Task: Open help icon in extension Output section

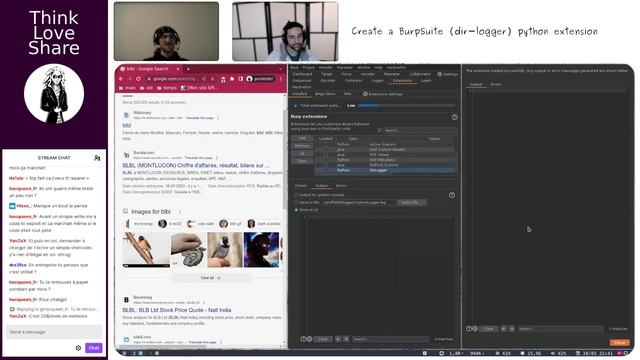Action: pyautogui.click(x=452, y=195)
